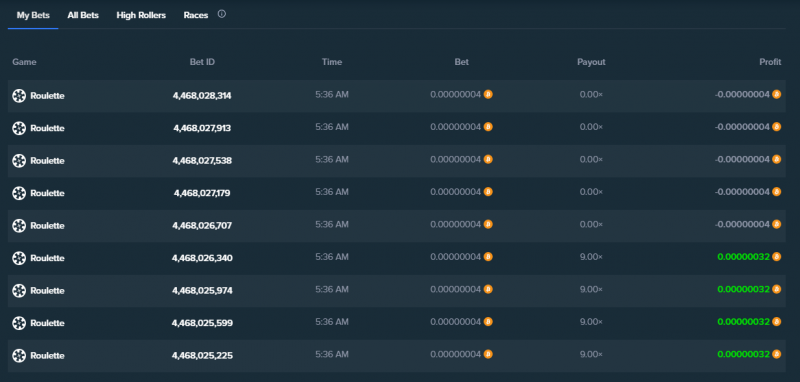The width and height of the screenshot is (800, 382).
Task: Click bitcoin icon in Bet column, row 4,468,025,599
Action: 488,322
